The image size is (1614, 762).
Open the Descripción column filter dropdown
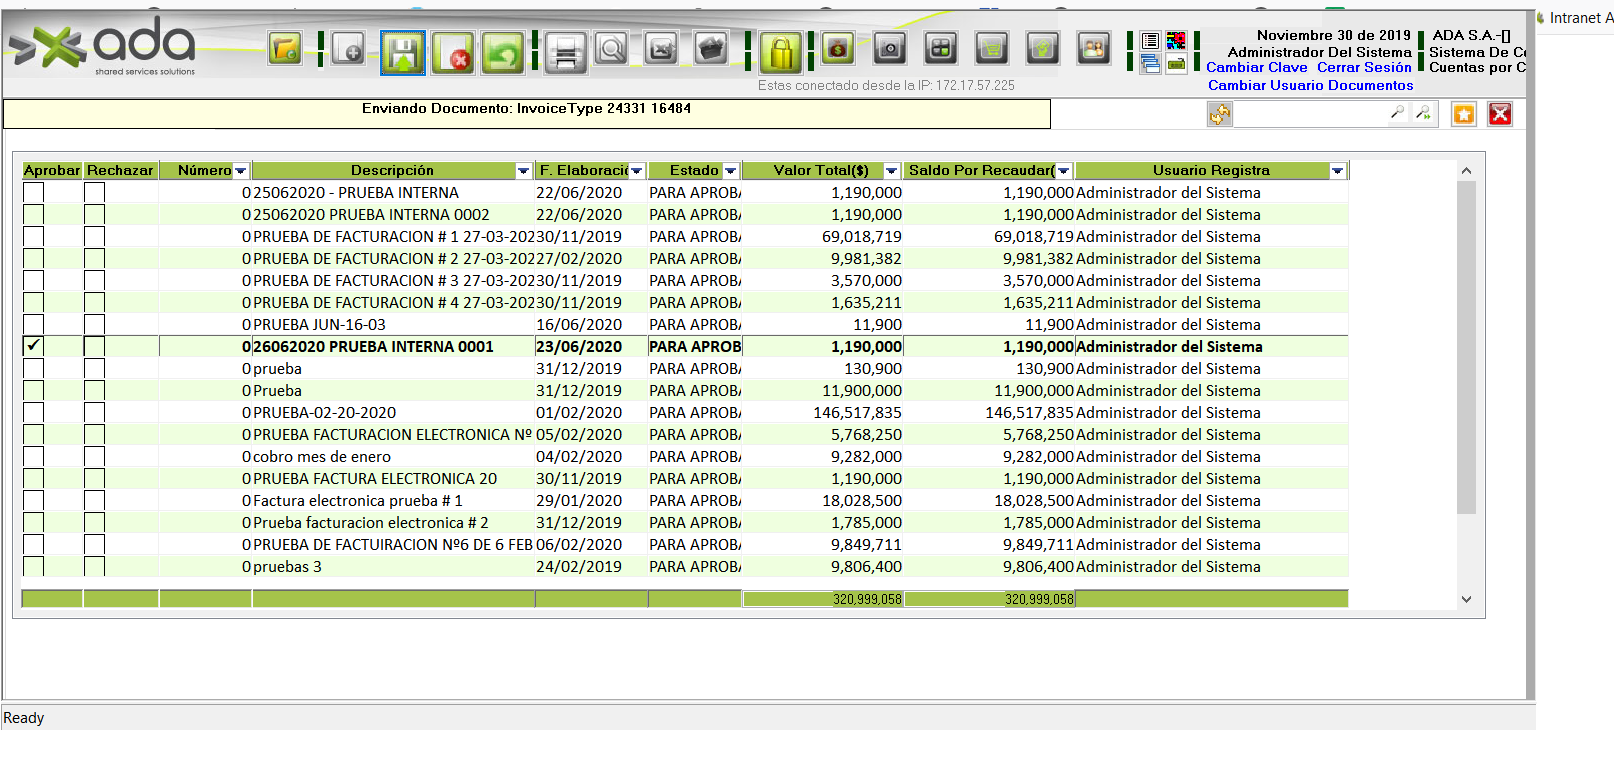(523, 171)
